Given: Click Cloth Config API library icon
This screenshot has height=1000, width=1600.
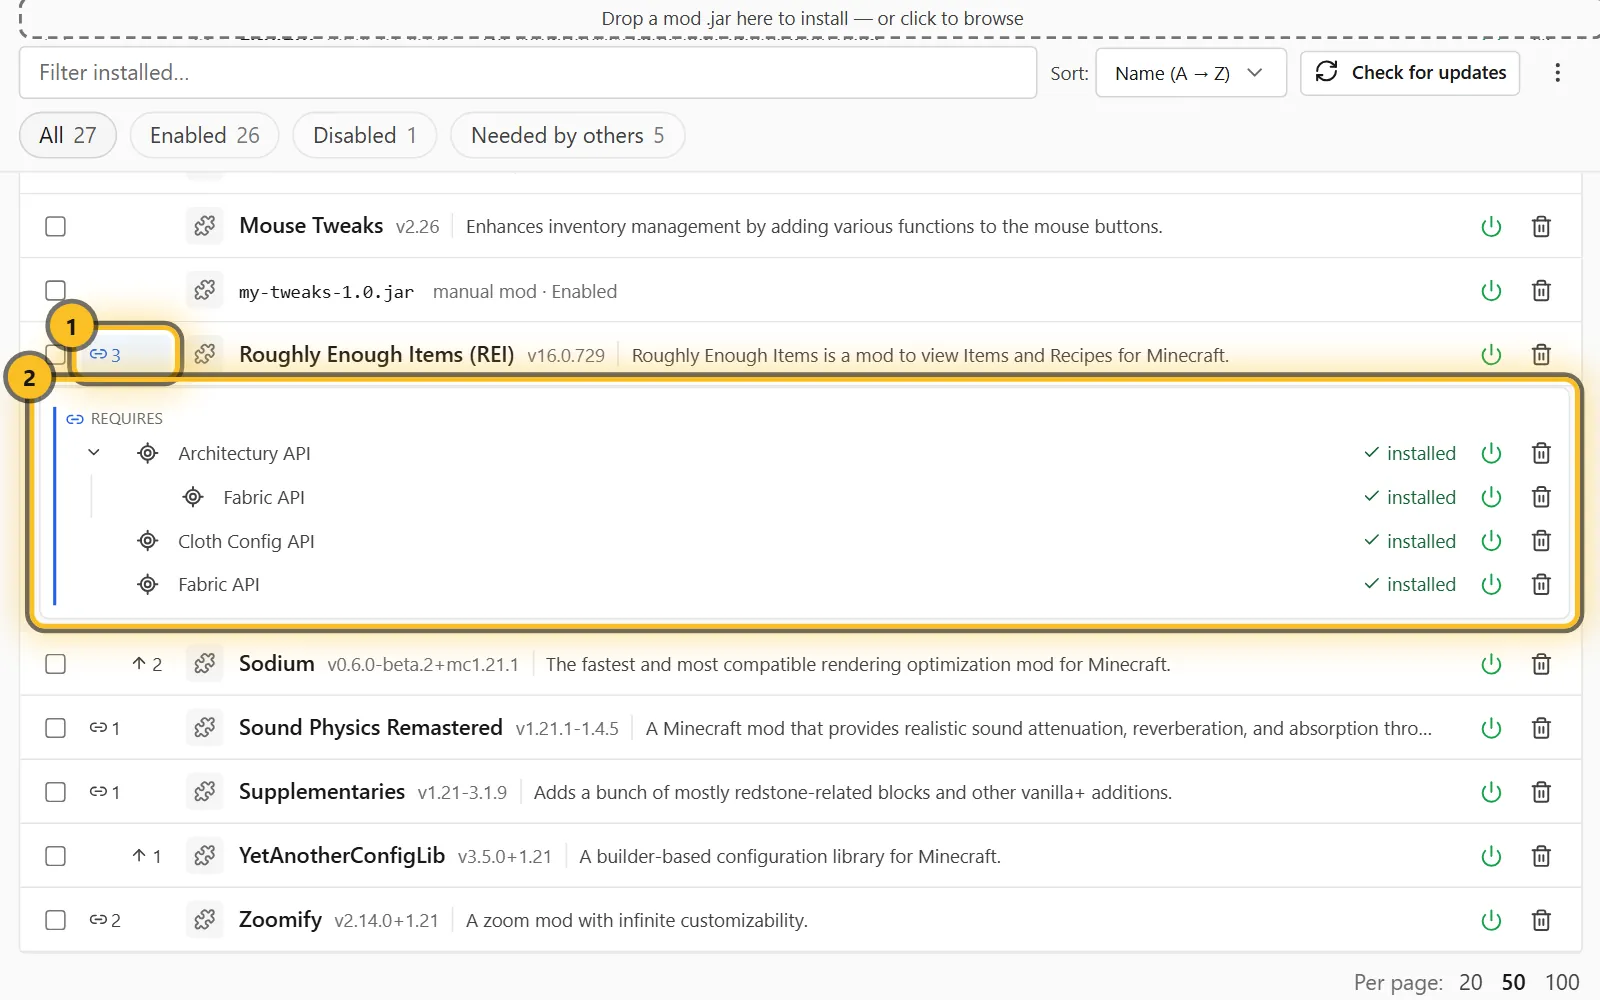Looking at the screenshot, I should point(148,541).
